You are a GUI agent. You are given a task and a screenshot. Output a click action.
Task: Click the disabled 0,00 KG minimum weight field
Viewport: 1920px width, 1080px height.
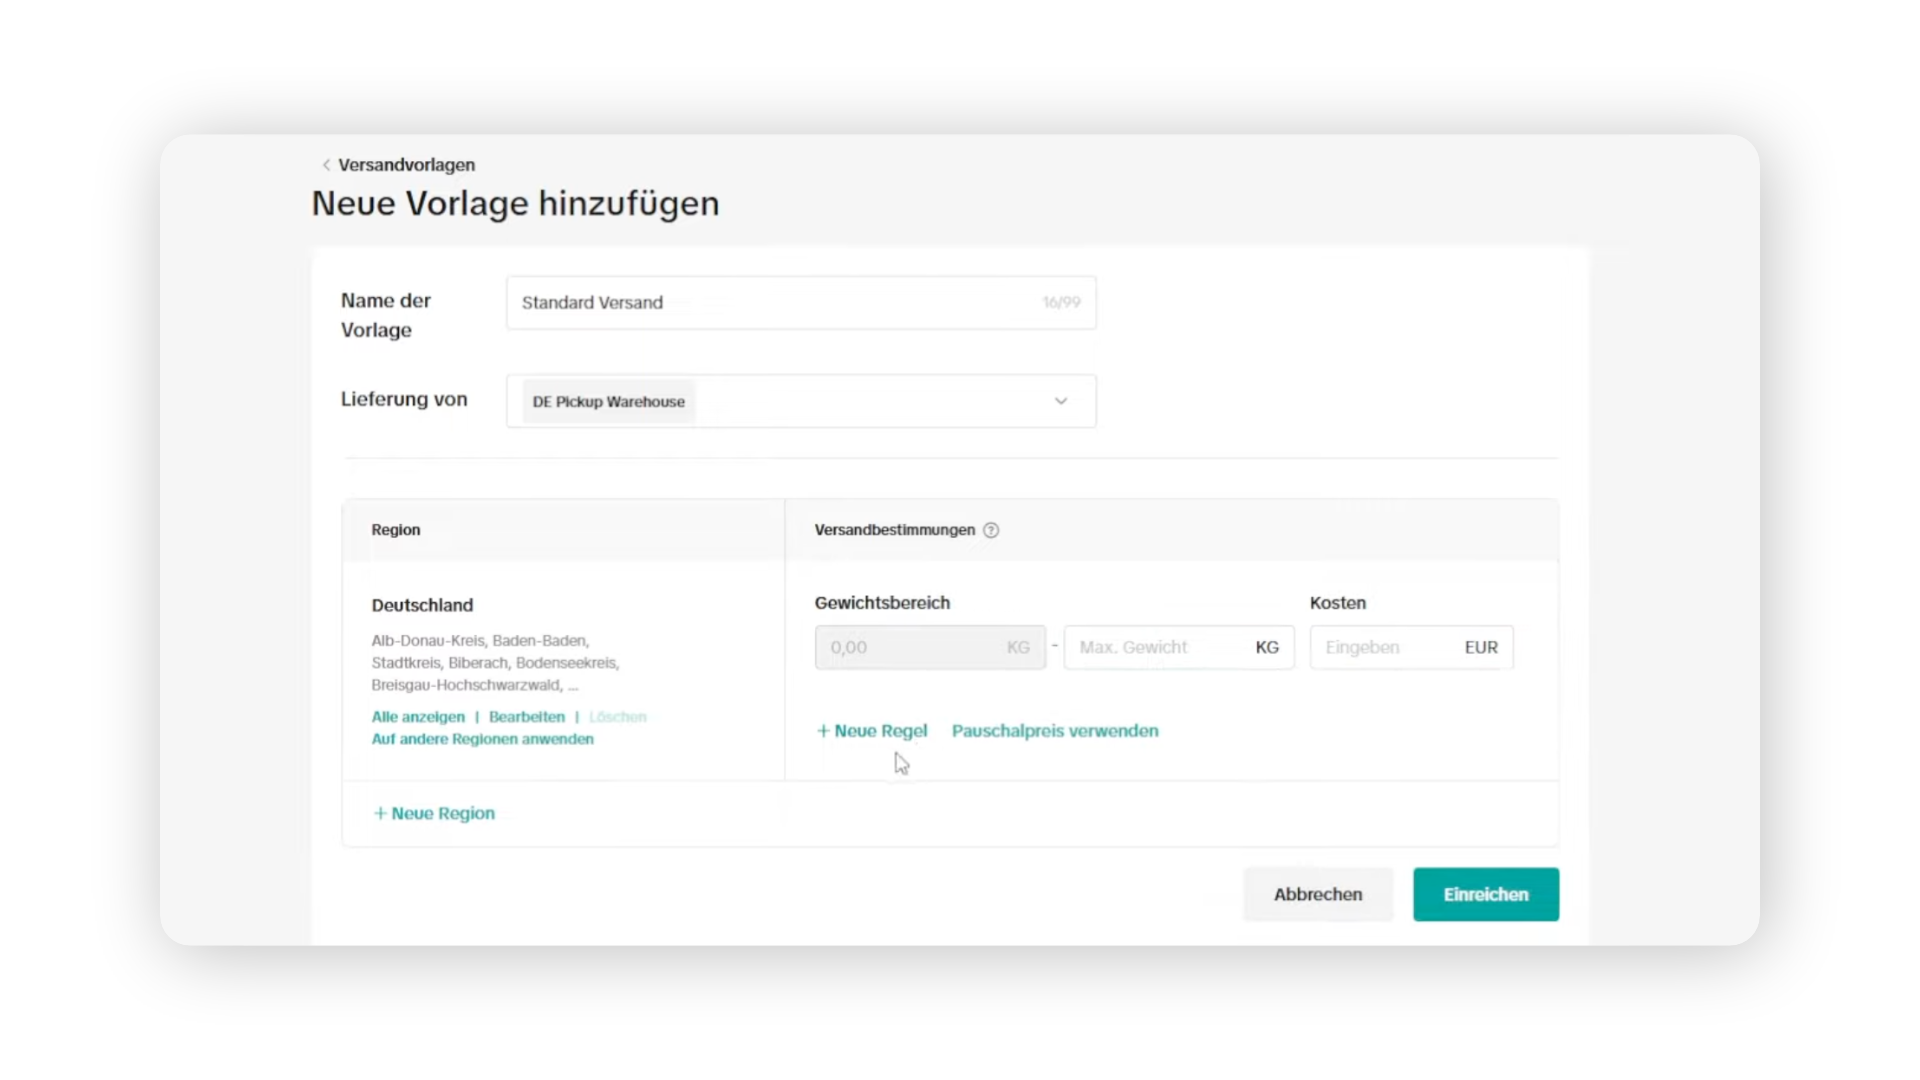tap(930, 647)
